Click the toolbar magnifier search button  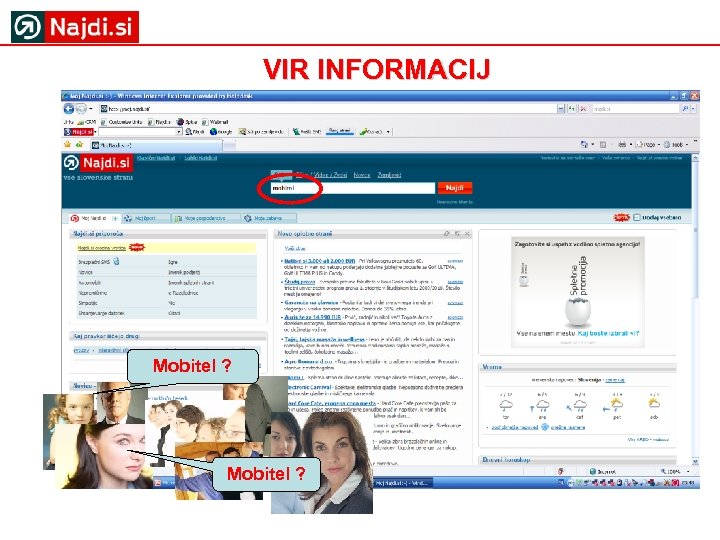point(194,132)
